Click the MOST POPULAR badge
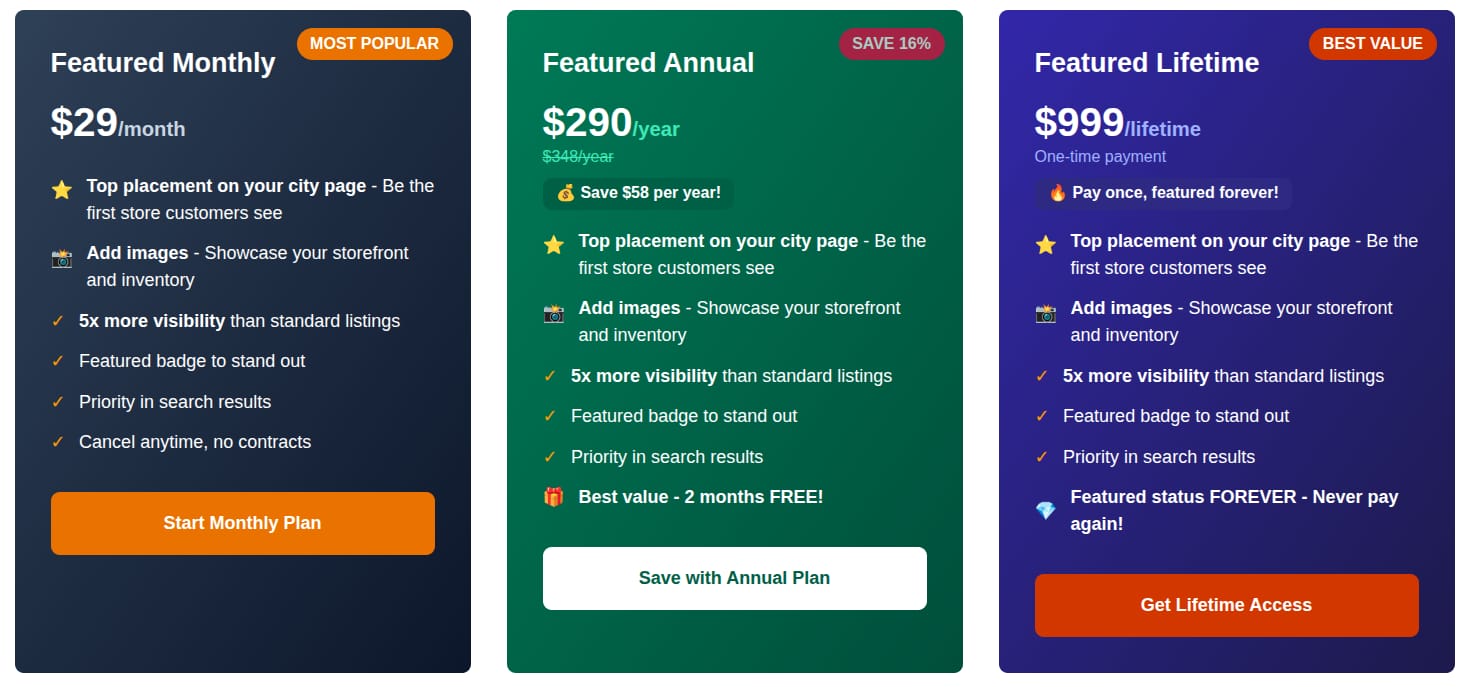1467x687 pixels. click(375, 44)
